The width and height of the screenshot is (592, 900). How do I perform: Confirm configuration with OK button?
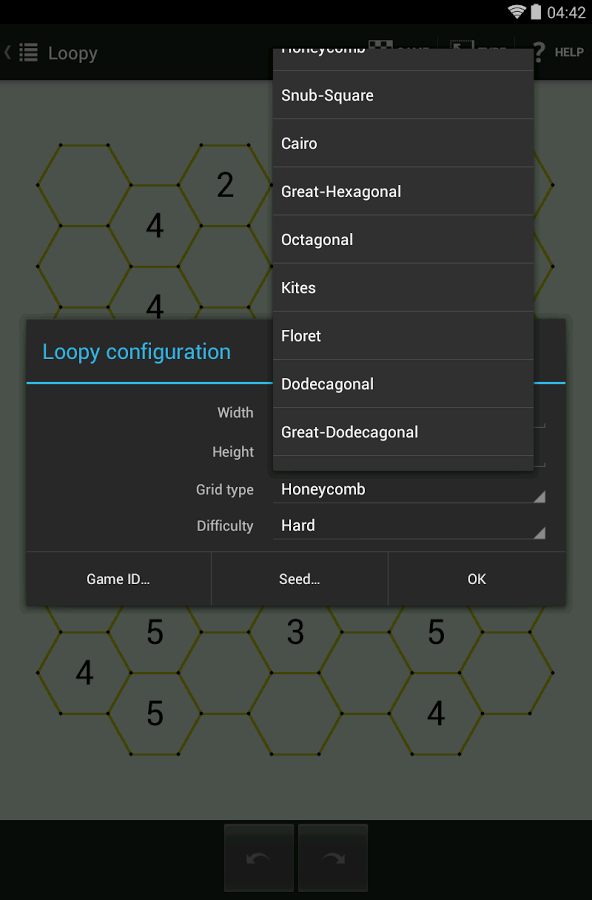[x=477, y=579]
